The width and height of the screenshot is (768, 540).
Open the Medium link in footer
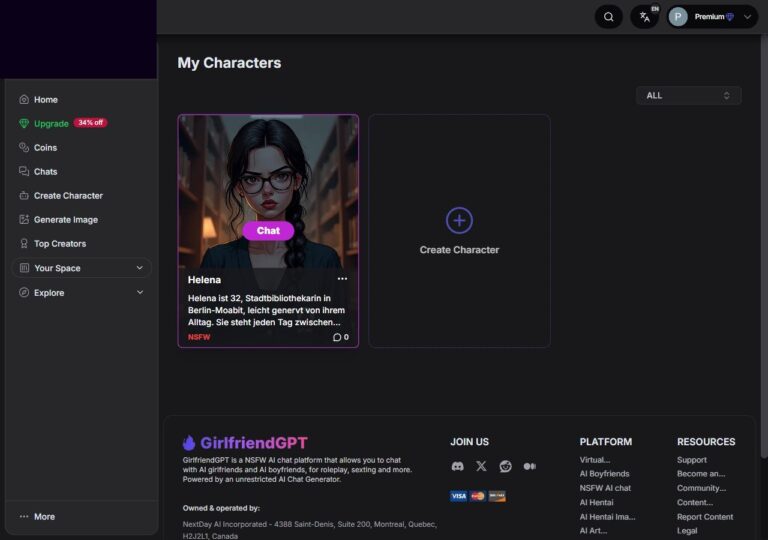point(529,466)
